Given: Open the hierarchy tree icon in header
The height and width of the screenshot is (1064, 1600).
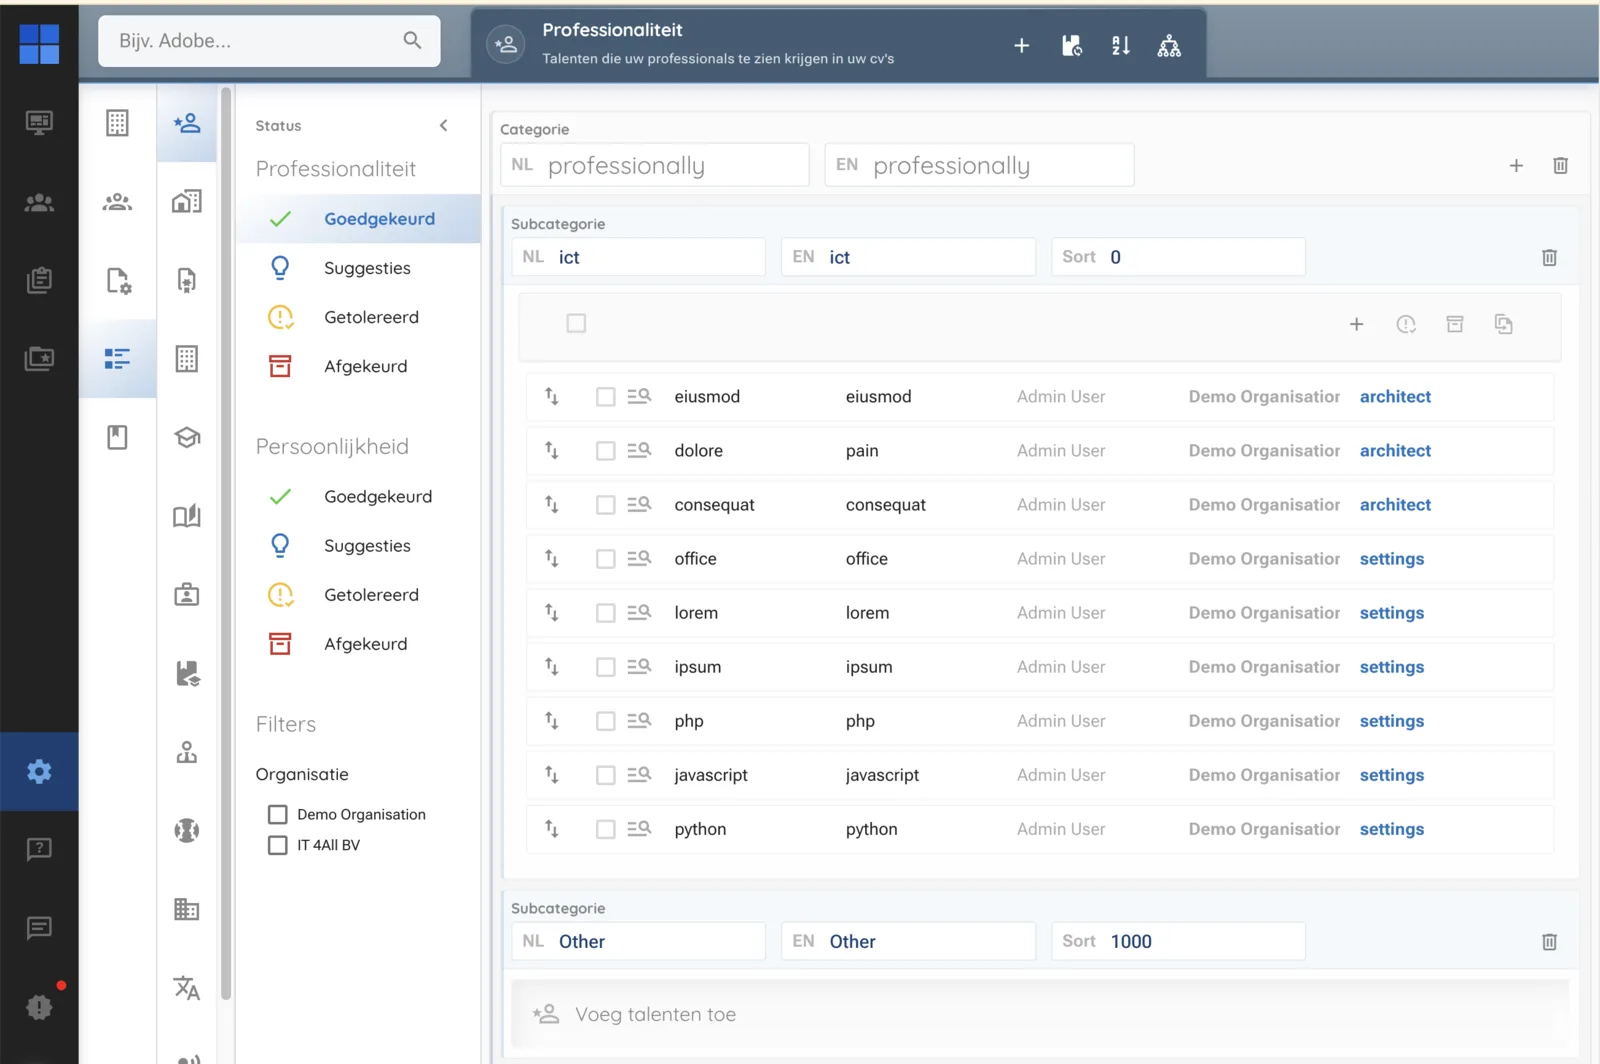Looking at the screenshot, I should pyautogui.click(x=1169, y=46).
